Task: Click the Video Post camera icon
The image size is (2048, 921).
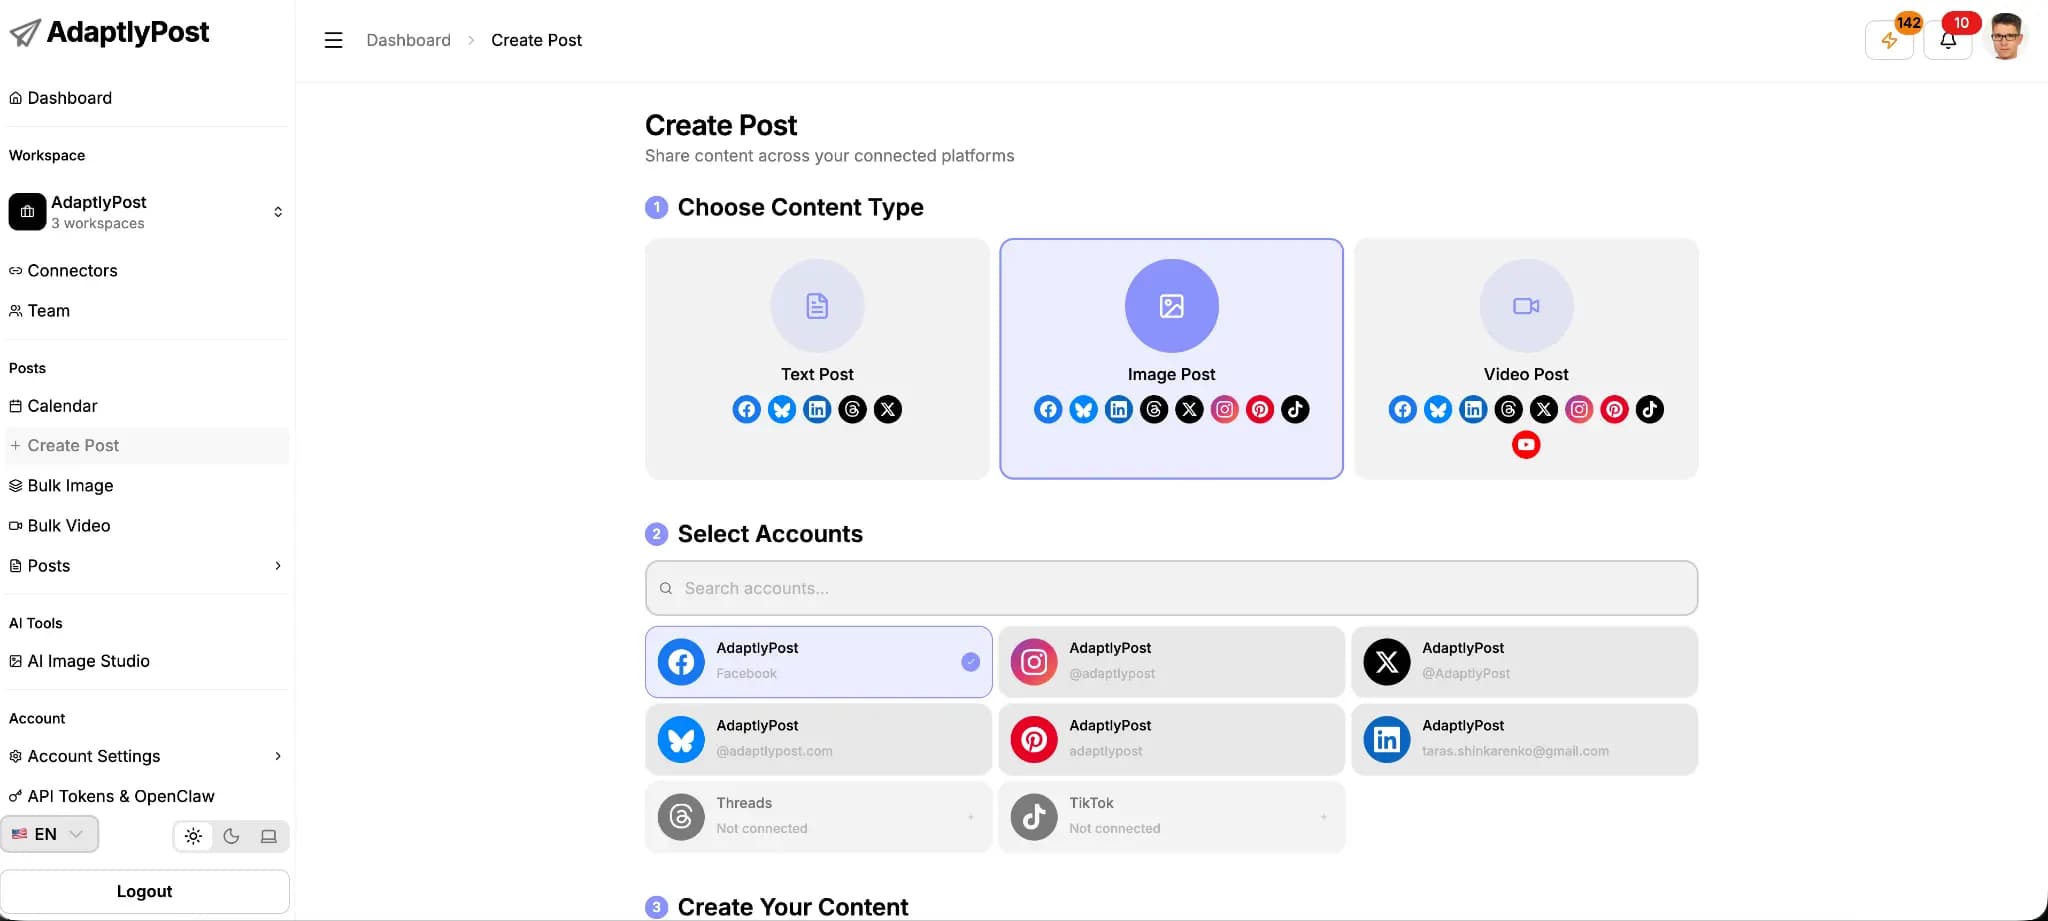Action: click(1526, 306)
